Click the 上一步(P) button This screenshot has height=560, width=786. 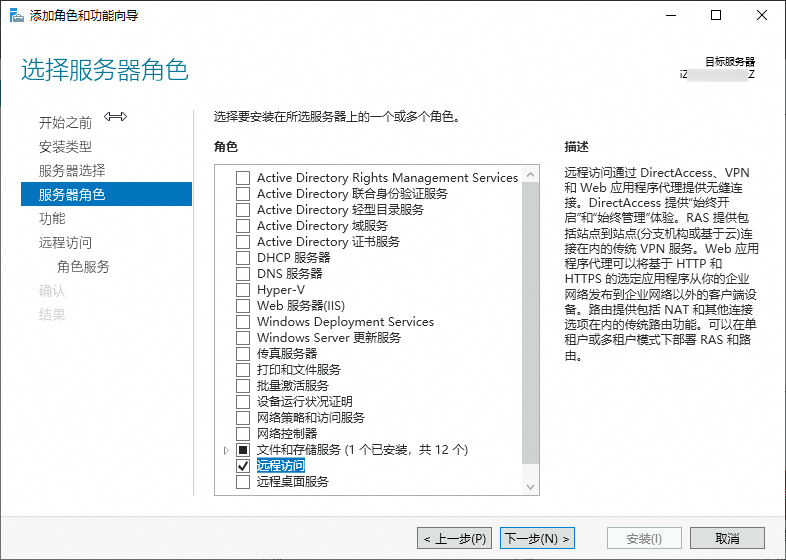point(454,538)
